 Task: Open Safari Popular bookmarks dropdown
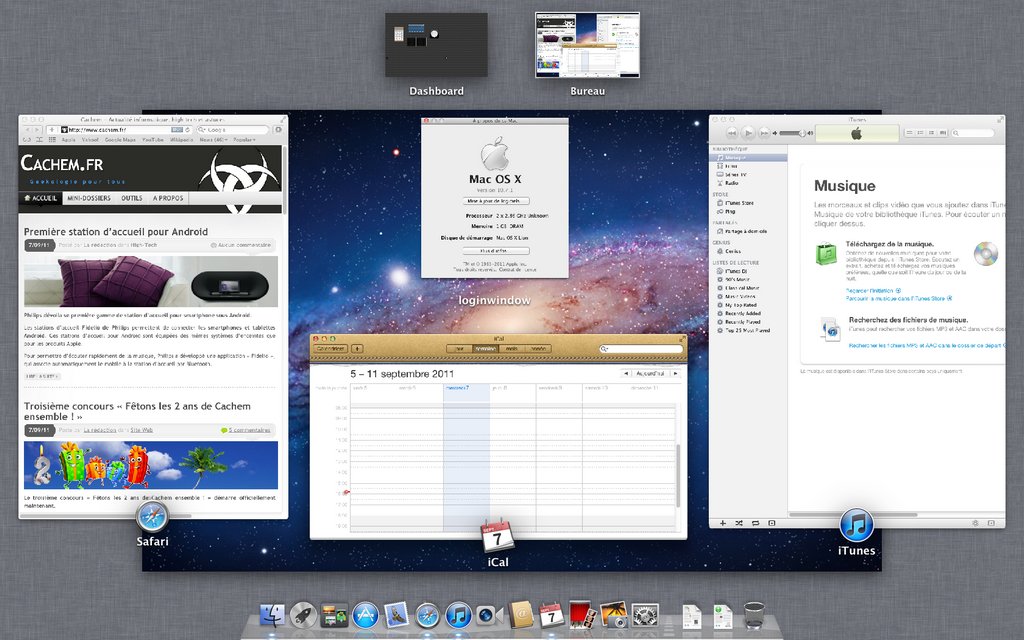point(245,140)
